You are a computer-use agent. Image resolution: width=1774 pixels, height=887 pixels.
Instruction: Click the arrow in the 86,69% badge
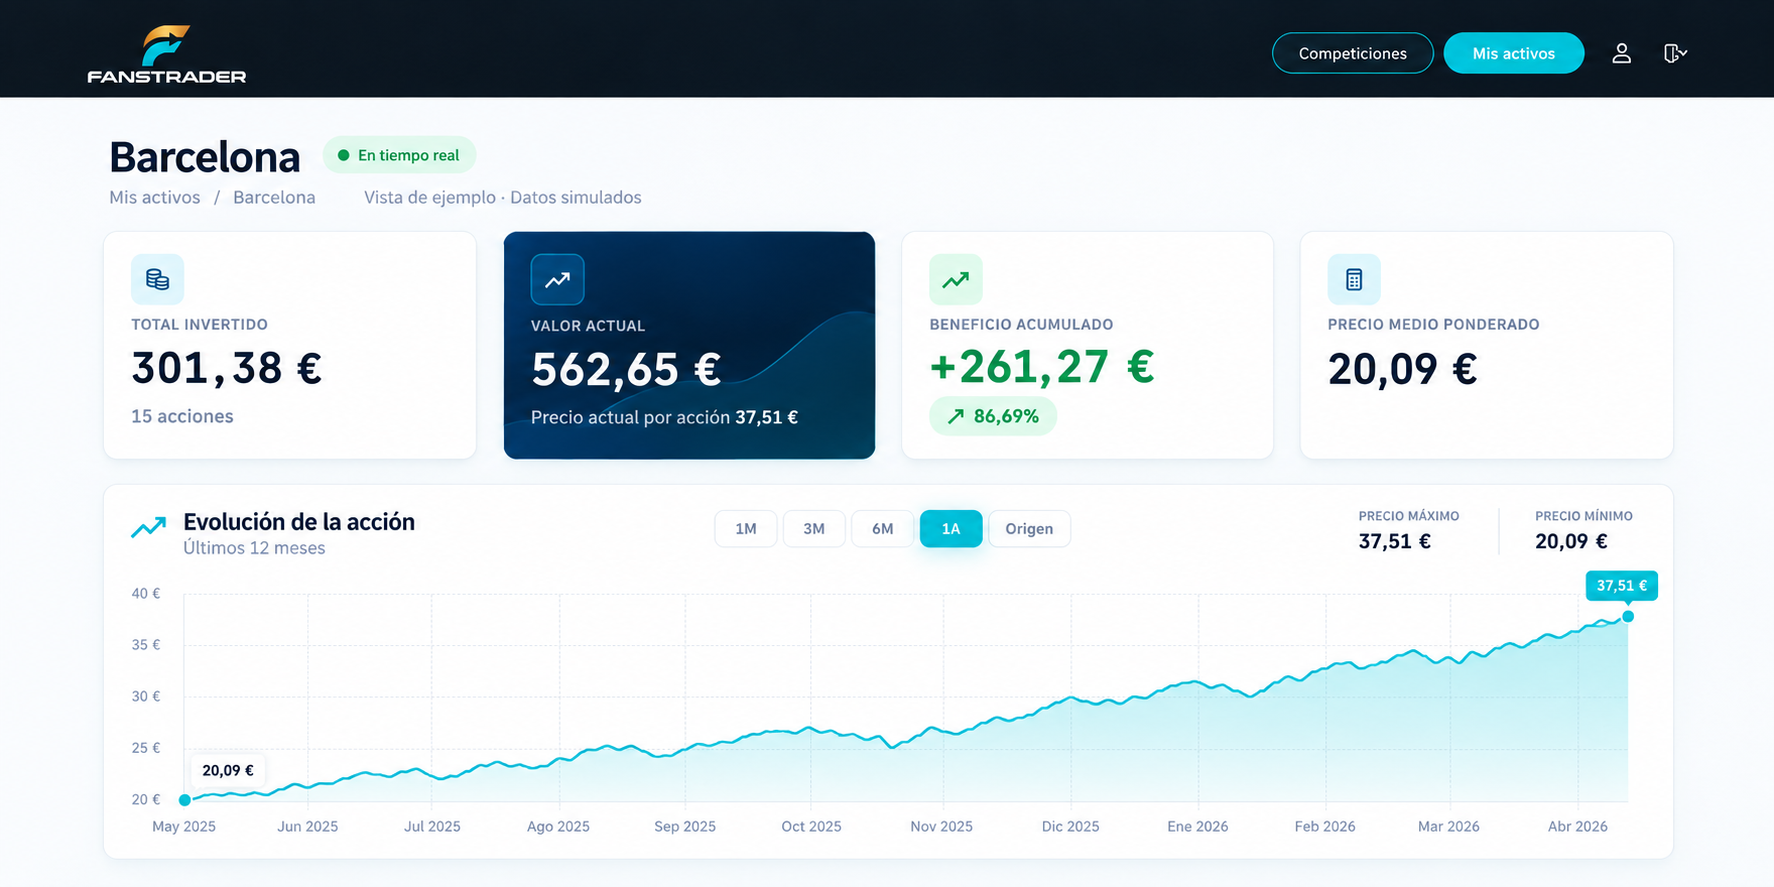(x=956, y=416)
